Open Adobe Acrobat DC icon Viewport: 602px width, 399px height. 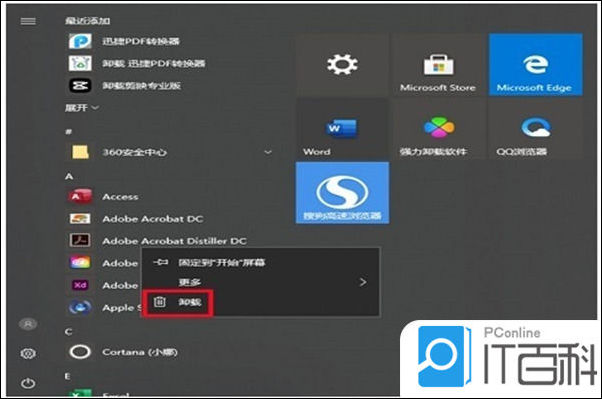tap(80, 219)
